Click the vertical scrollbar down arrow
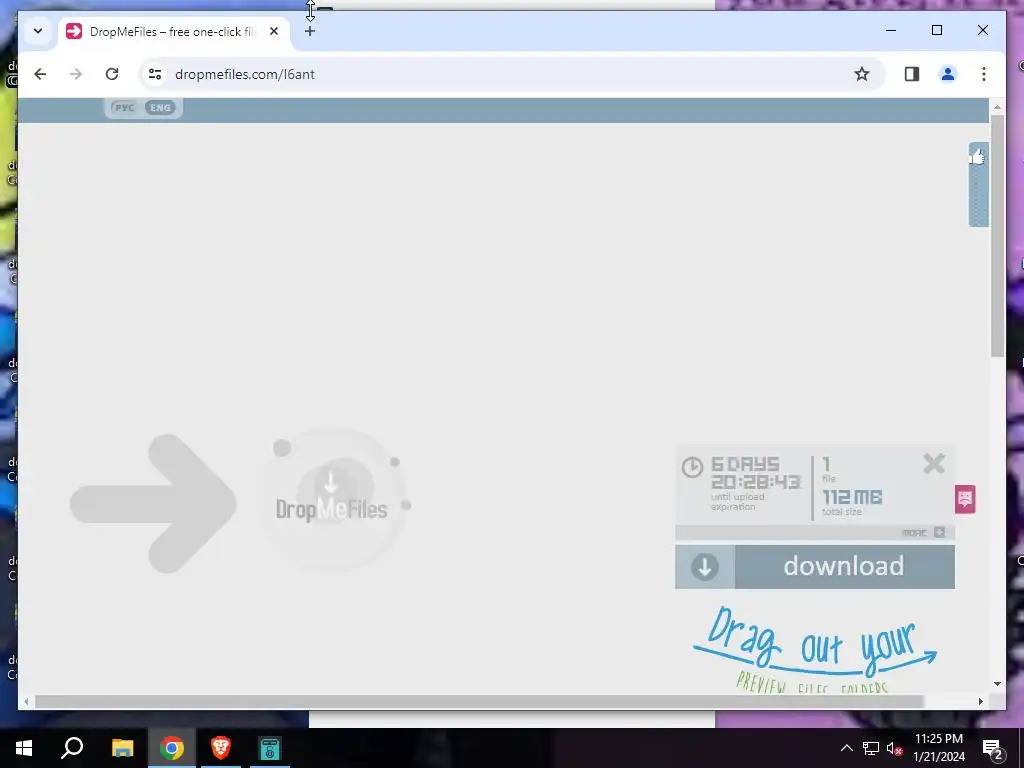 coord(997,684)
